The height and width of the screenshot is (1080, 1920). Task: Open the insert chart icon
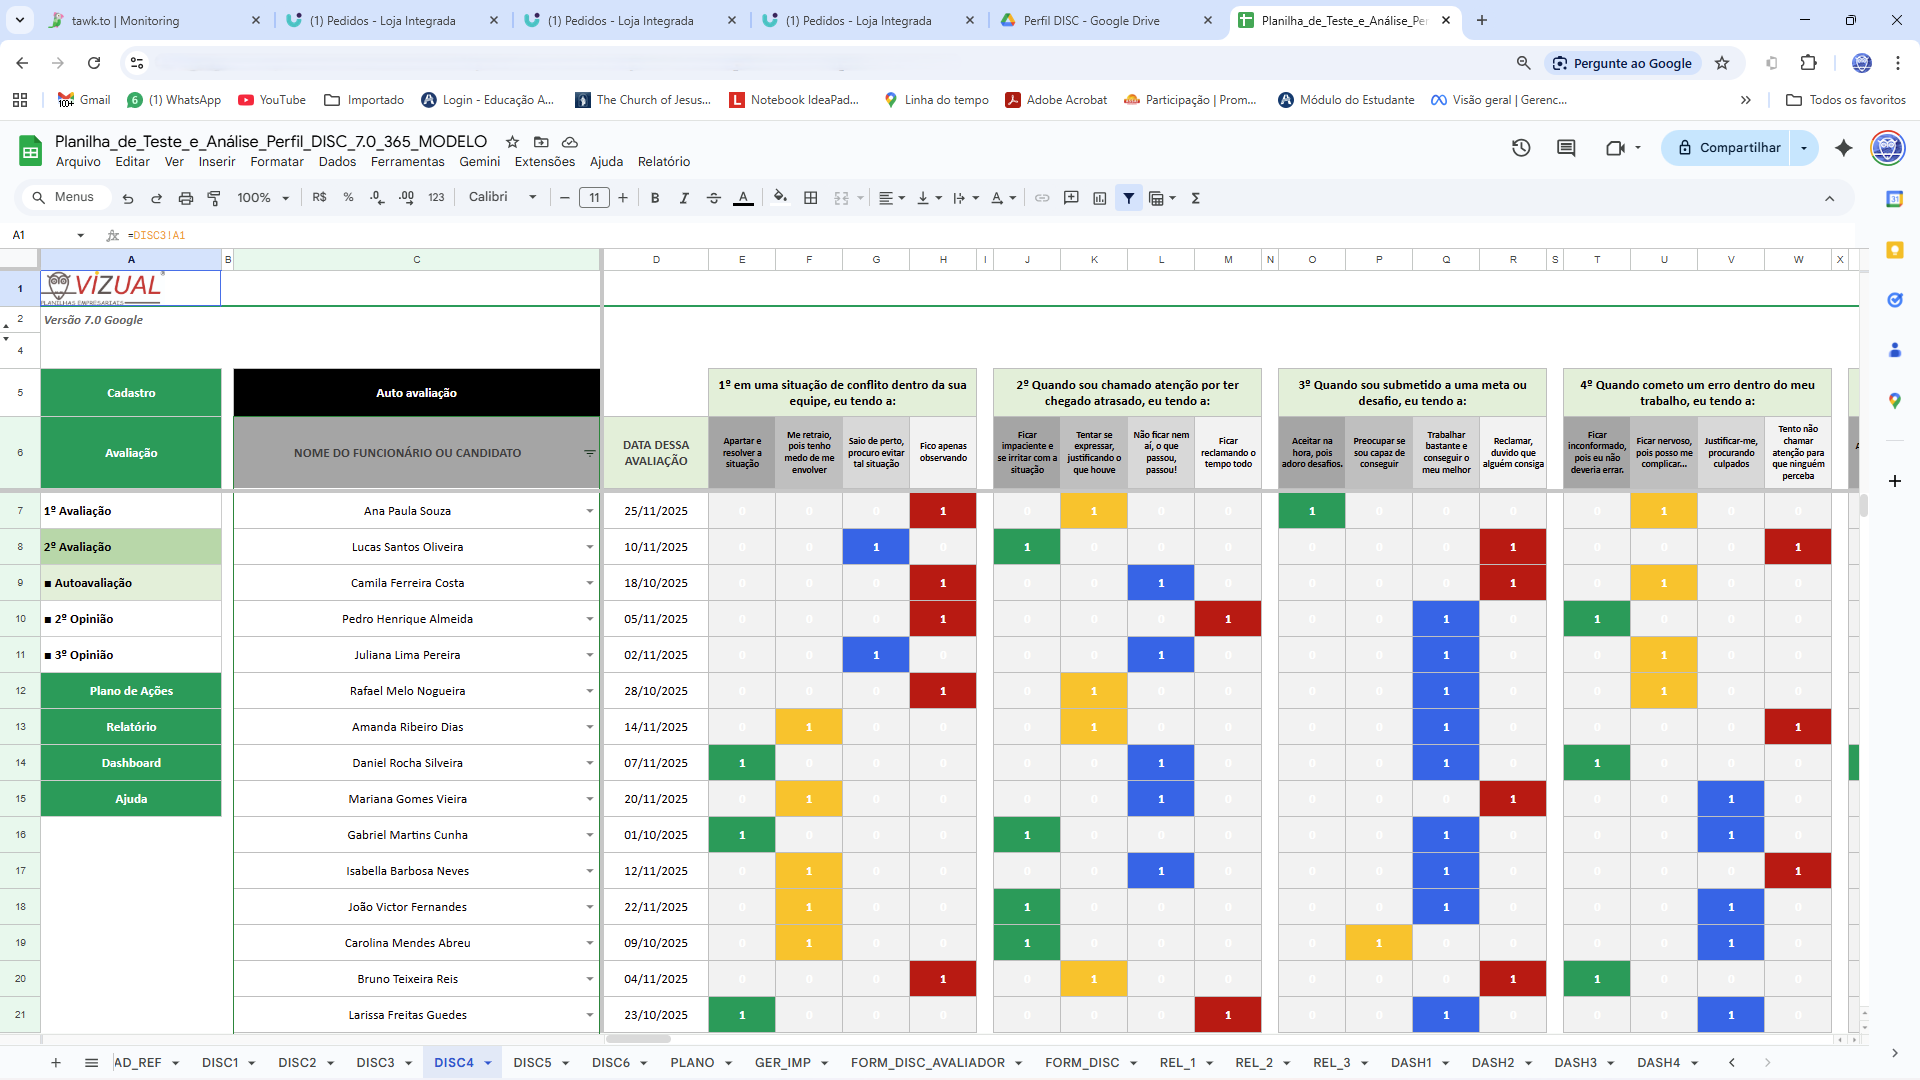point(1100,198)
